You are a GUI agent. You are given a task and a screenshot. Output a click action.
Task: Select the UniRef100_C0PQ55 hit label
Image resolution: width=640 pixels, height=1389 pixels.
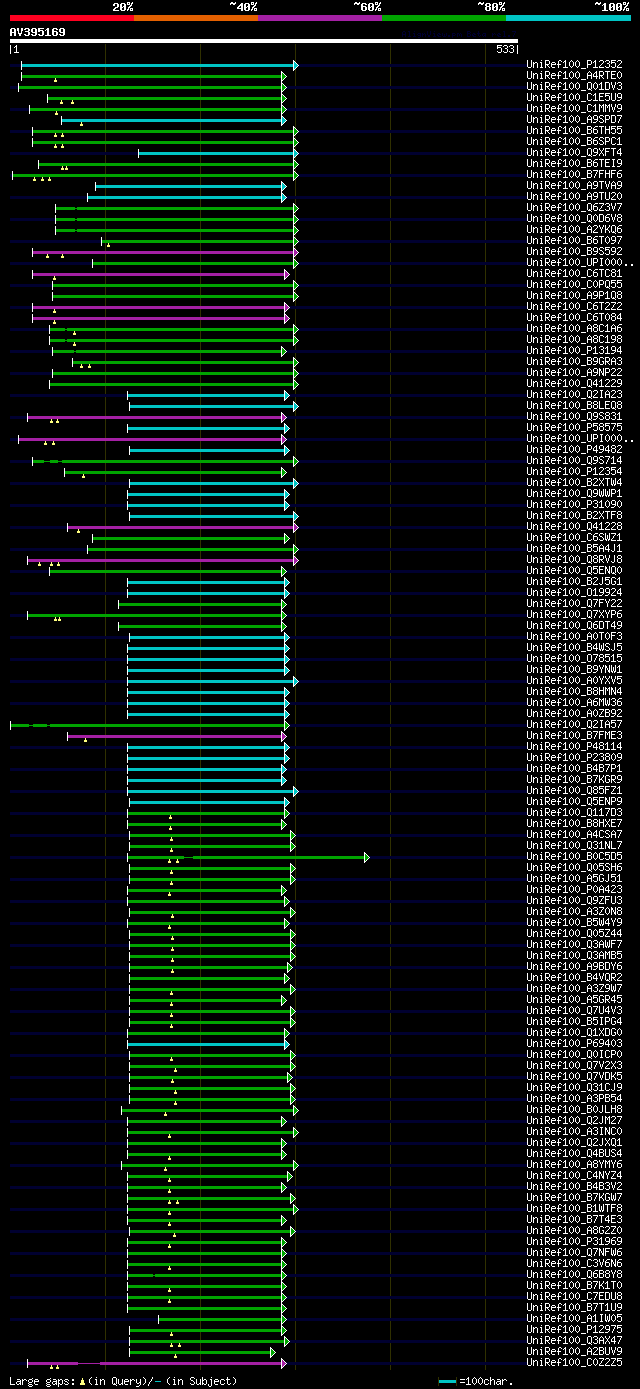[574, 285]
